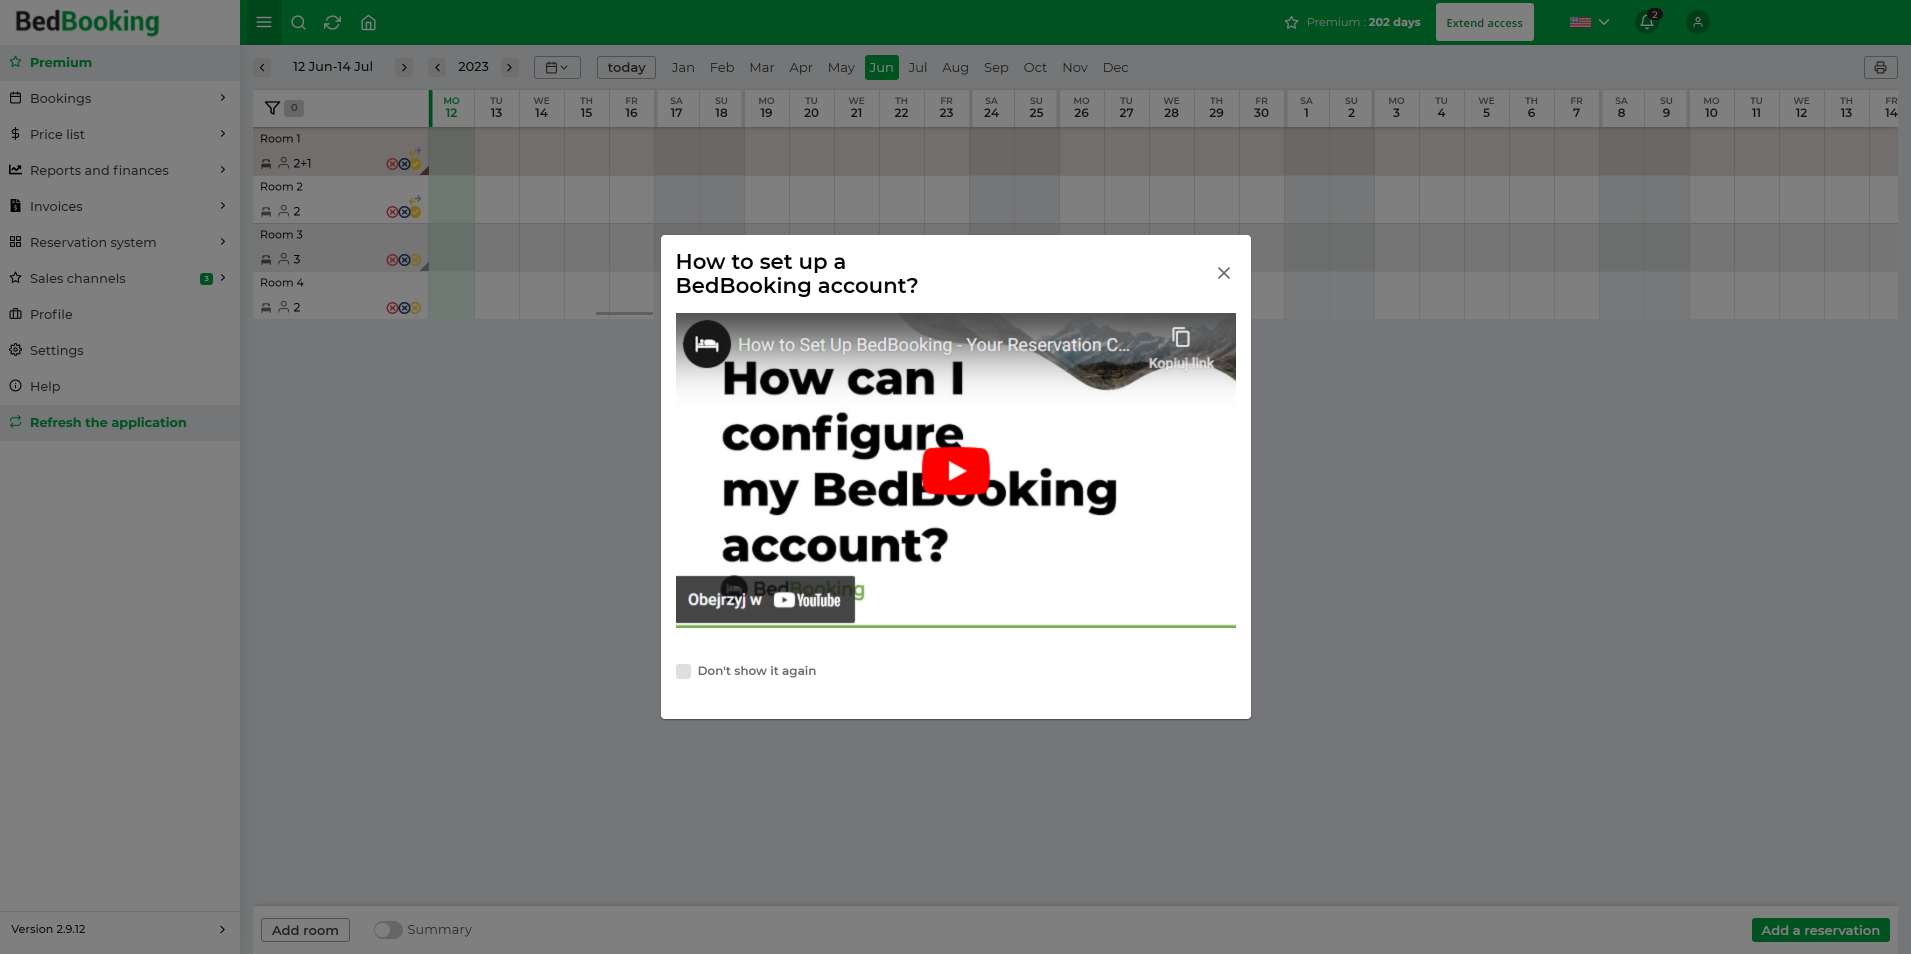Open the date picker calendar dropdown
The image size is (1911, 954).
coord(557,67)
